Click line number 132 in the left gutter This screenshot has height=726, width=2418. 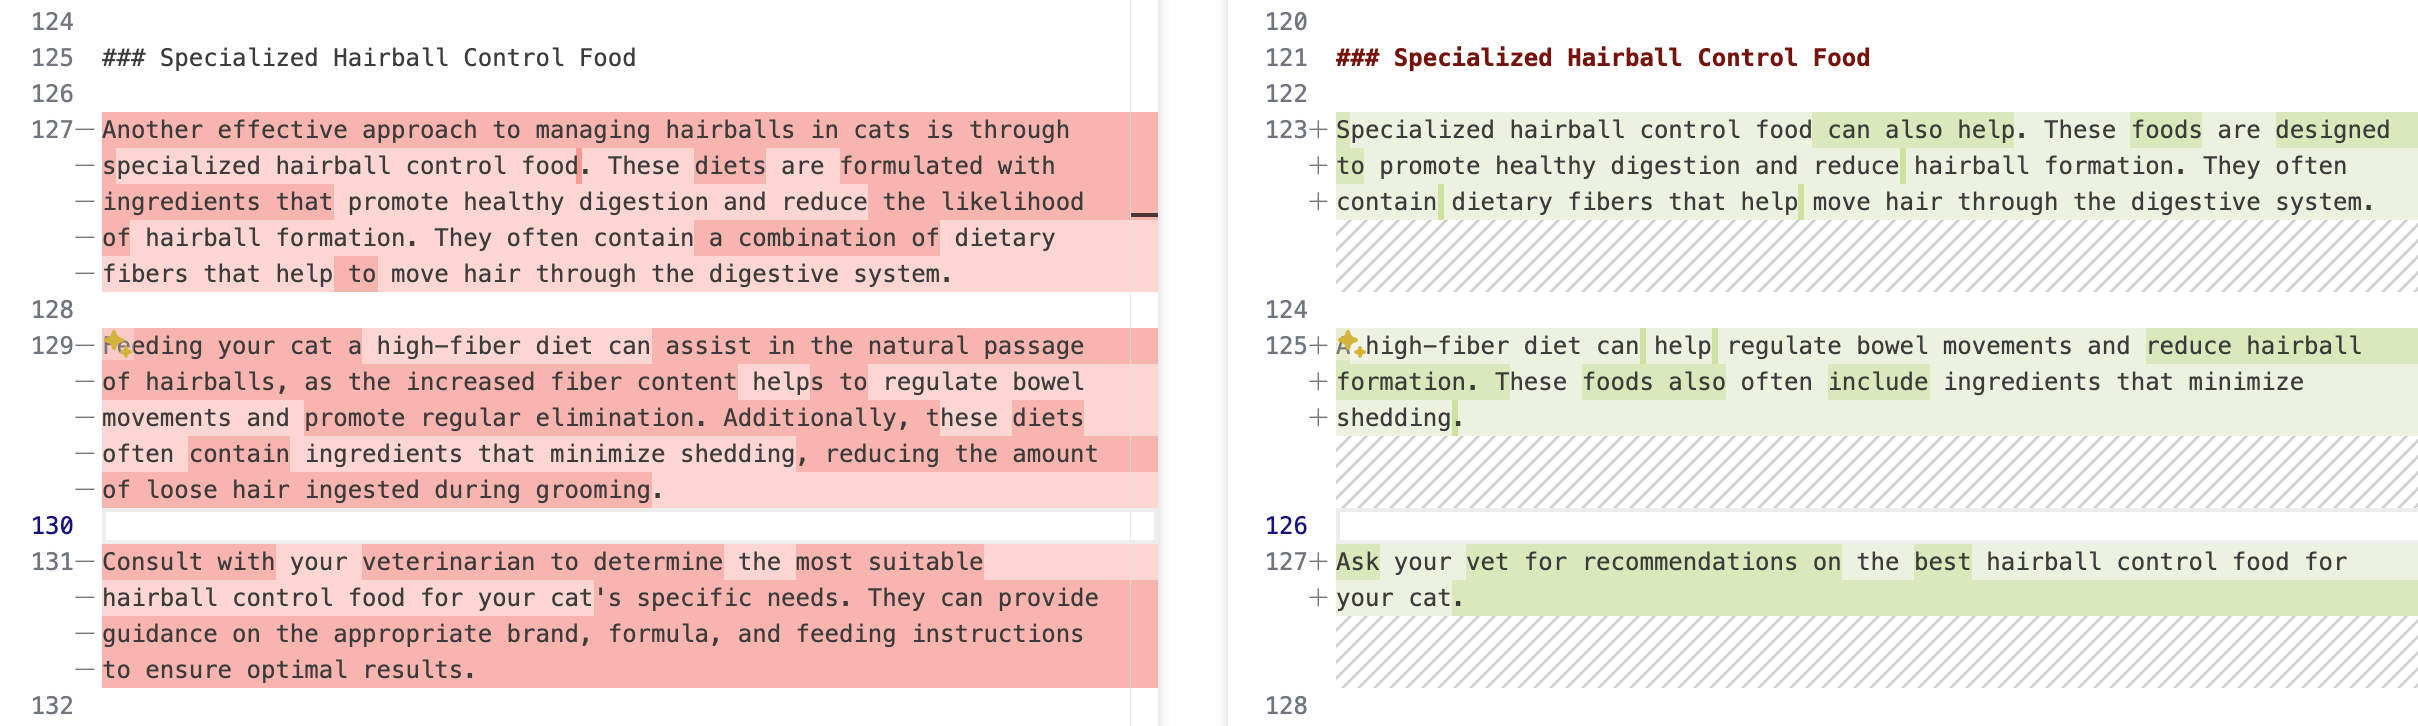[52, 706]
